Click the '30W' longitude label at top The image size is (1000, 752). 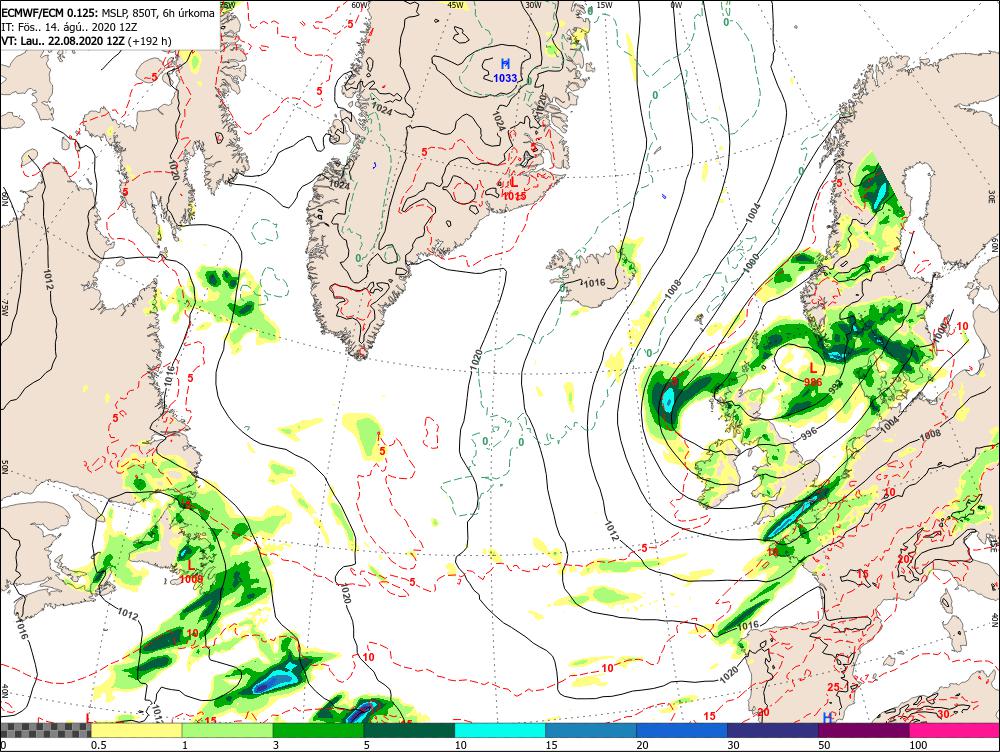coord(533,5)
